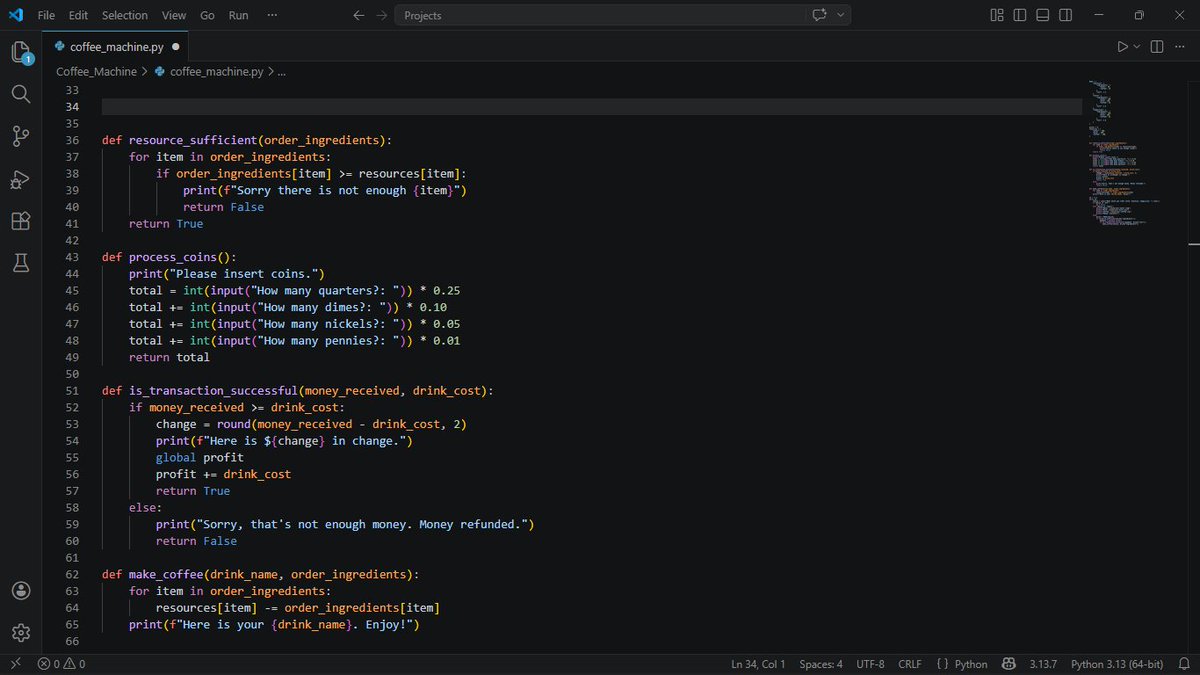Expand the title bar overflow menu ellipsis
The width and height of the screenshot is (1200, 675).
[273, 15]
